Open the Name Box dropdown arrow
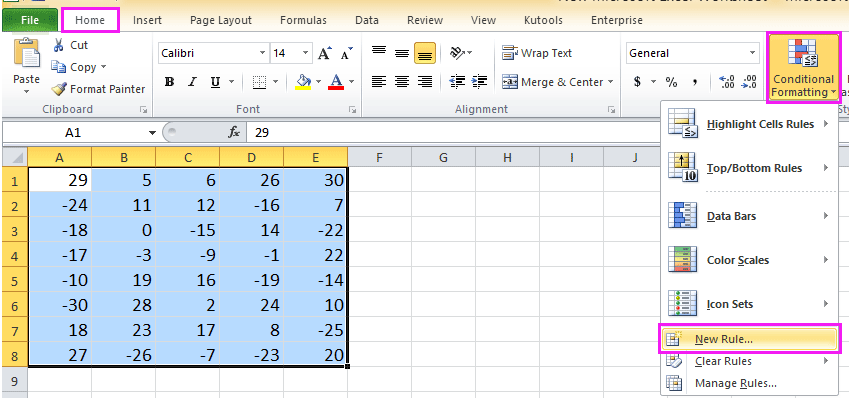Image resolution: width=849 pixels, height=398 pixels. point(152,133)
